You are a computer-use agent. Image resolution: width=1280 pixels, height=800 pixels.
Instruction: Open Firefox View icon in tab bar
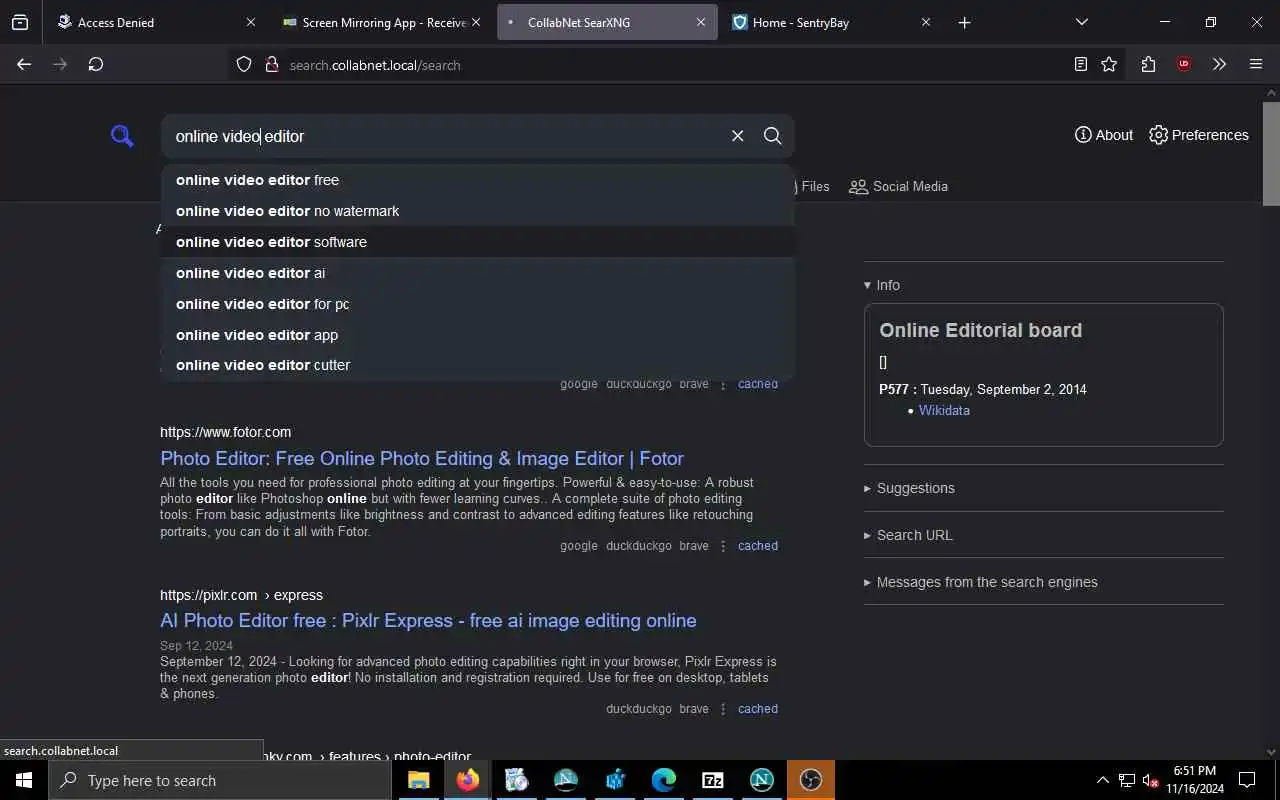coord(20,22)
